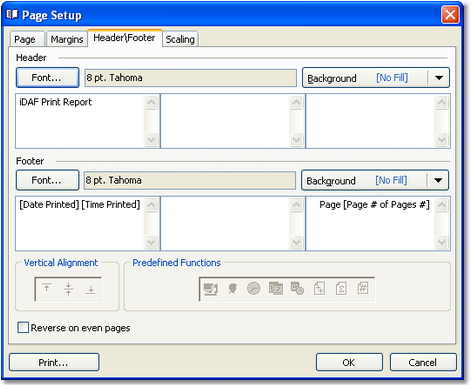
Task: Close the Page Setup dialog
Action: tap(450, 15)
